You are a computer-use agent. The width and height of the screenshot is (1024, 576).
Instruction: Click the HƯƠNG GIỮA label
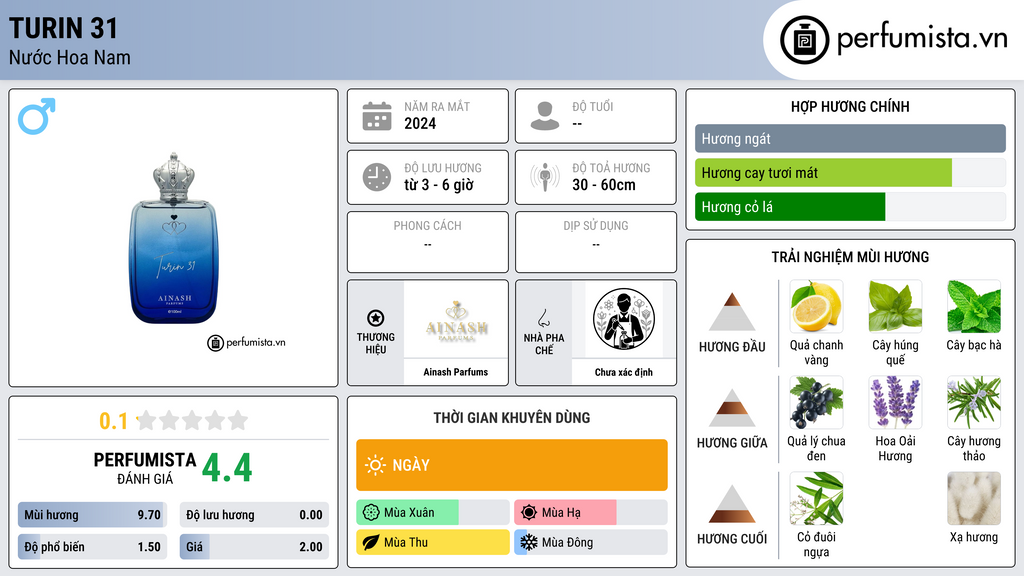[732, 443]
